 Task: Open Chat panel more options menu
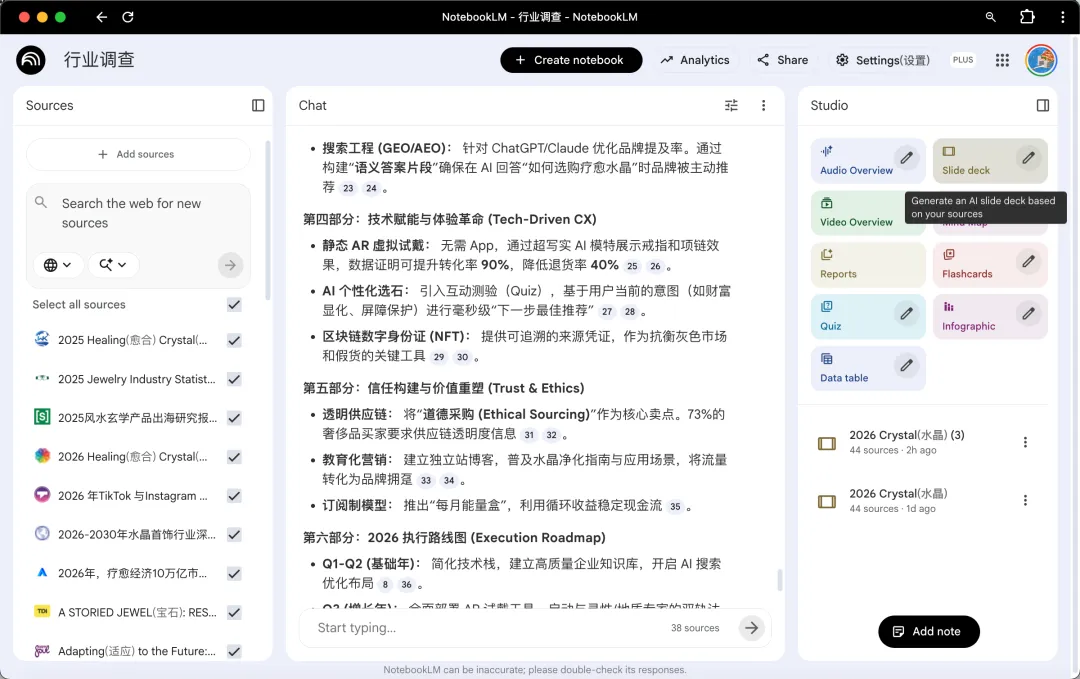pos(763,105)
